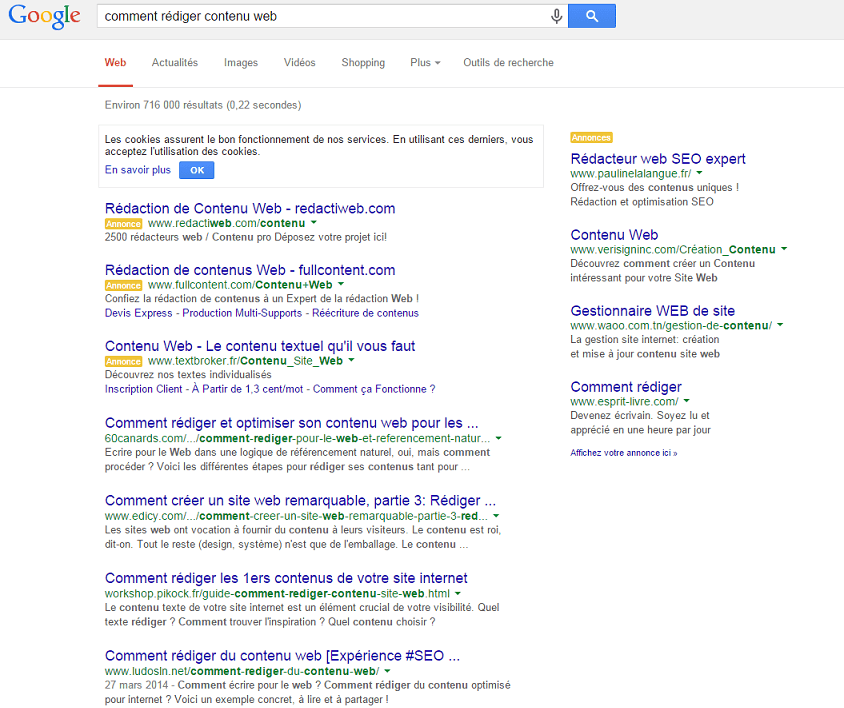The height and width of the screenshot is (708, 844).
Task: Expand arrow next to edicy.com URL
Action: point(496,515)
